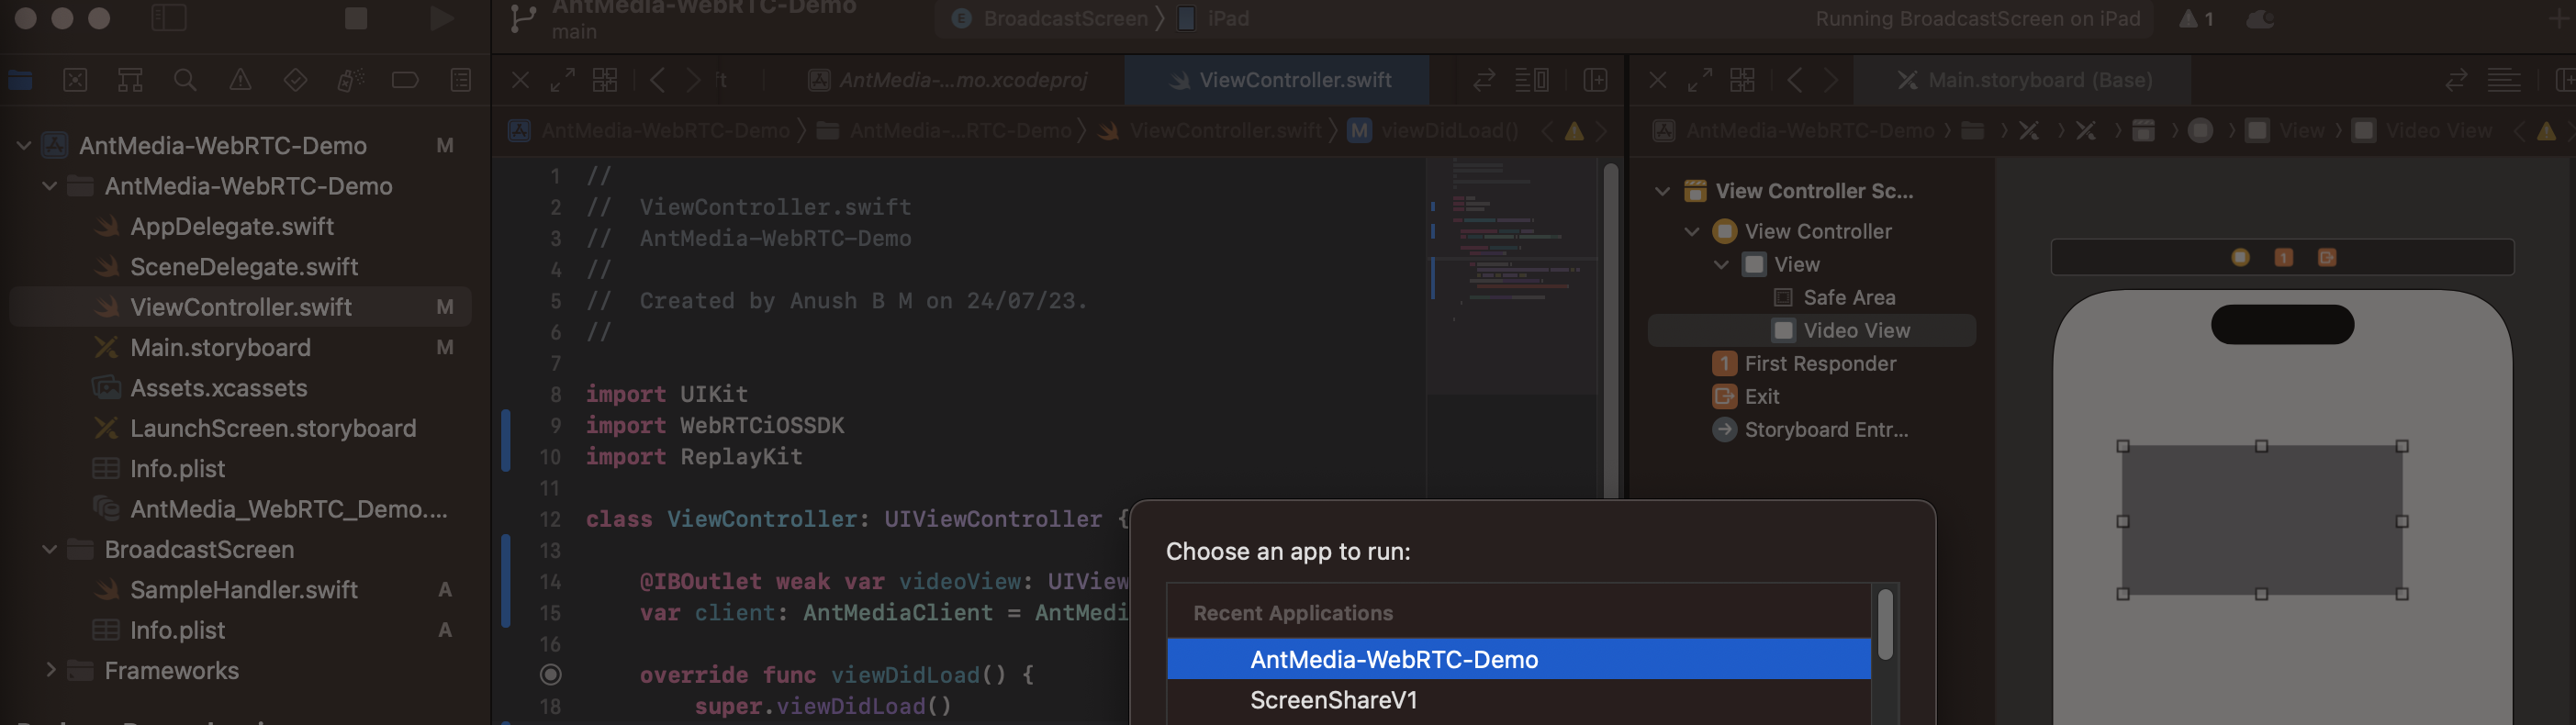
Task: Toggle code review arrows in storyboard editor
Action: click(x=2456, y=80)
